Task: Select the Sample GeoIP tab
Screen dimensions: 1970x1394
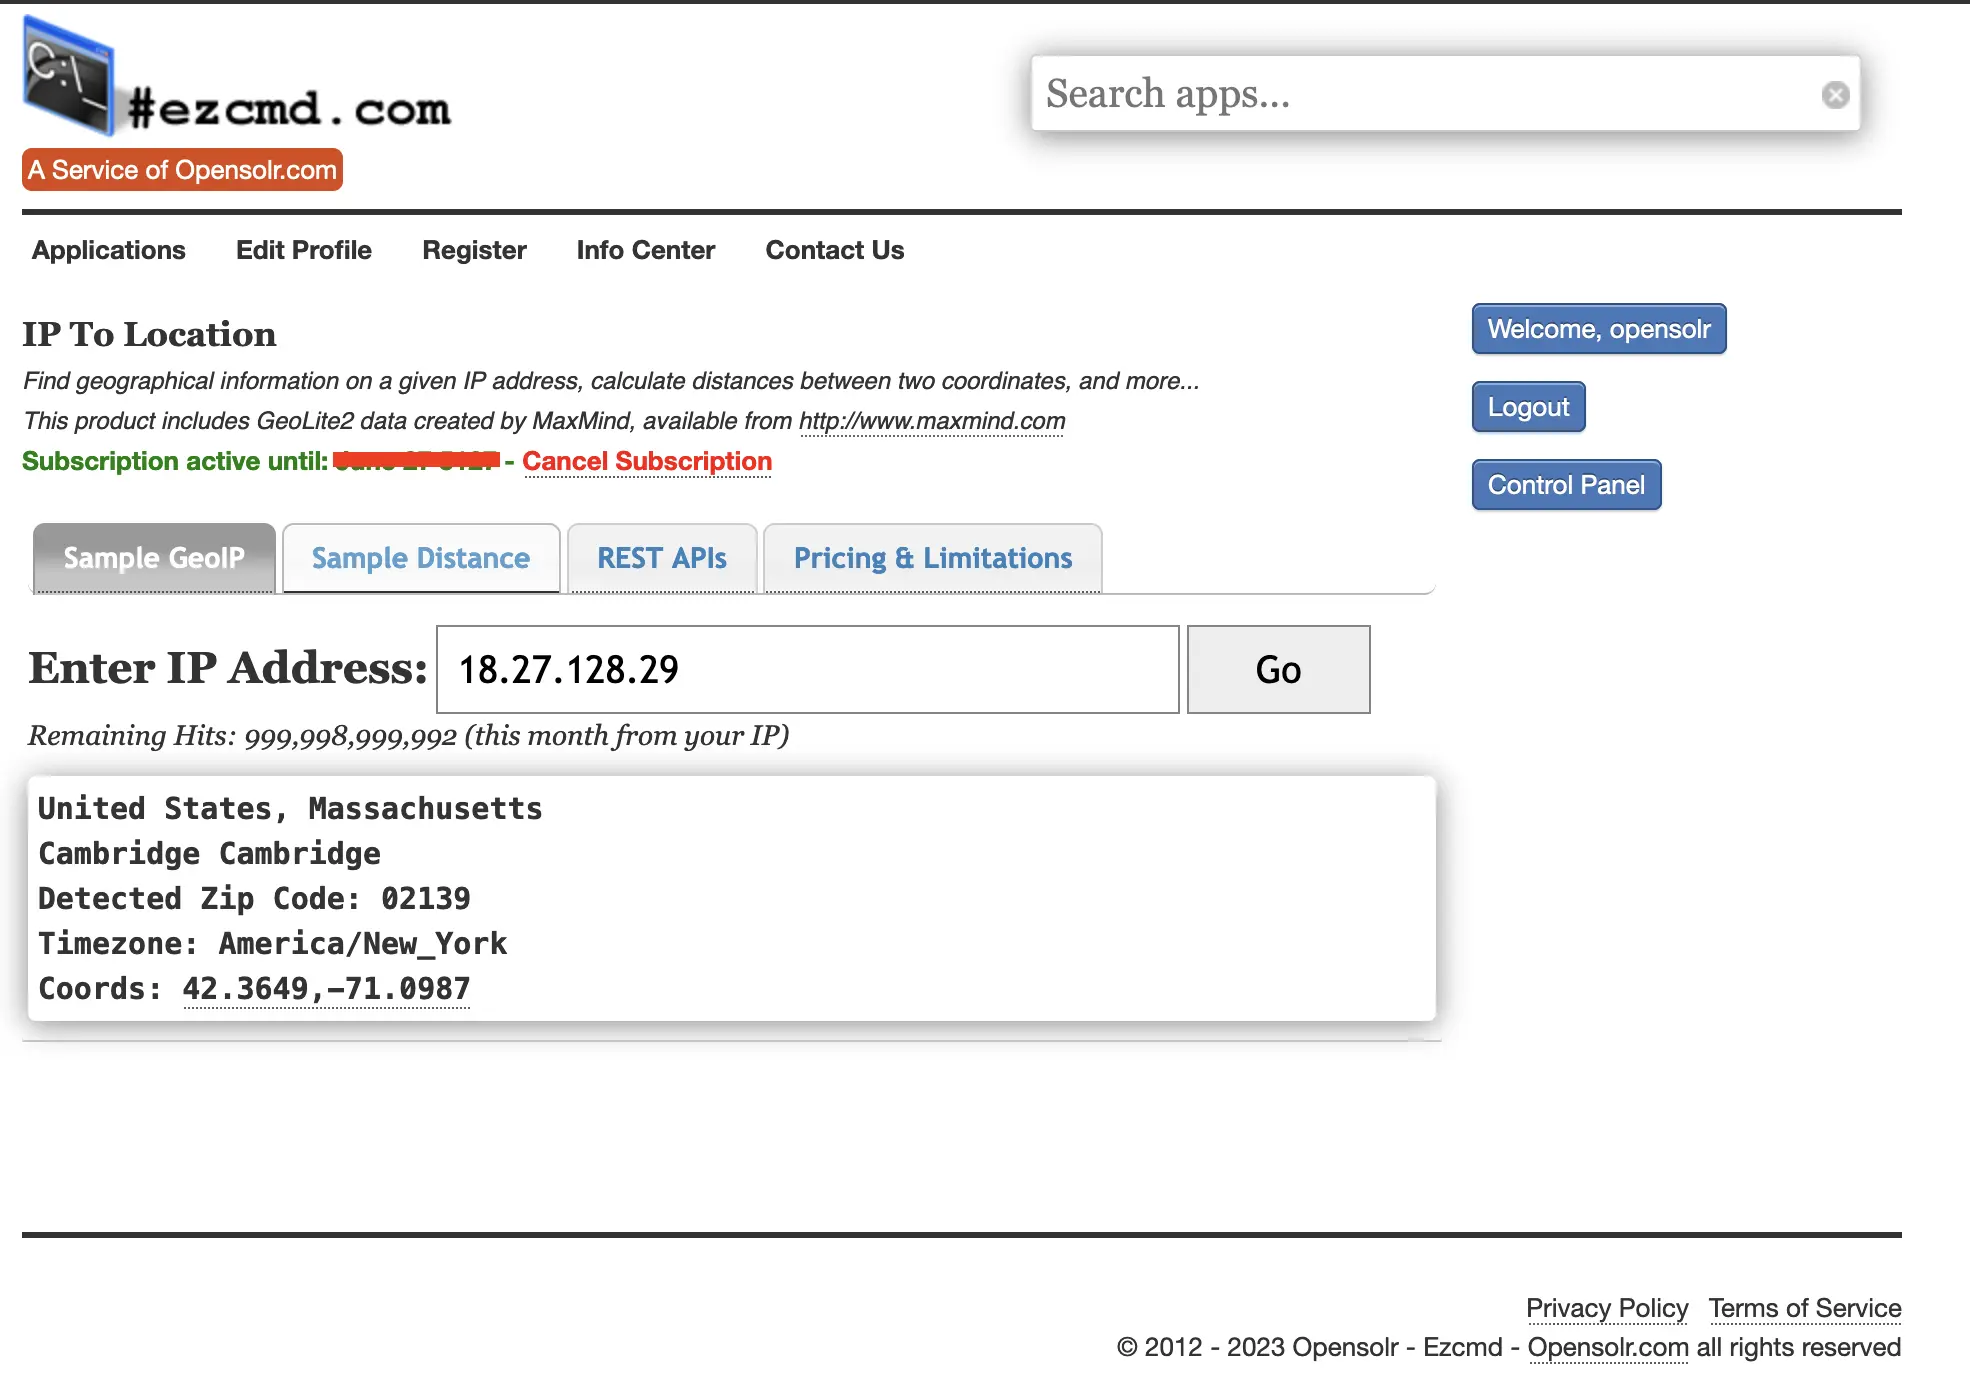Action: 154,558
